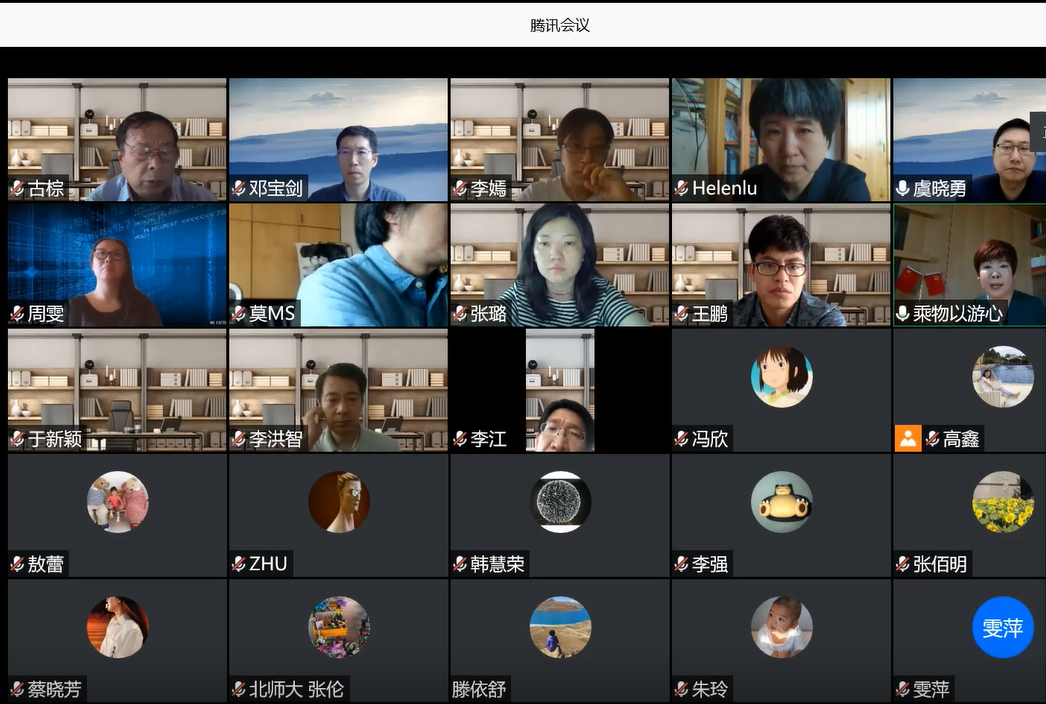1046x704 pixels.
Task: Click the name label 蔡晓芳
Action: [55, 689]
